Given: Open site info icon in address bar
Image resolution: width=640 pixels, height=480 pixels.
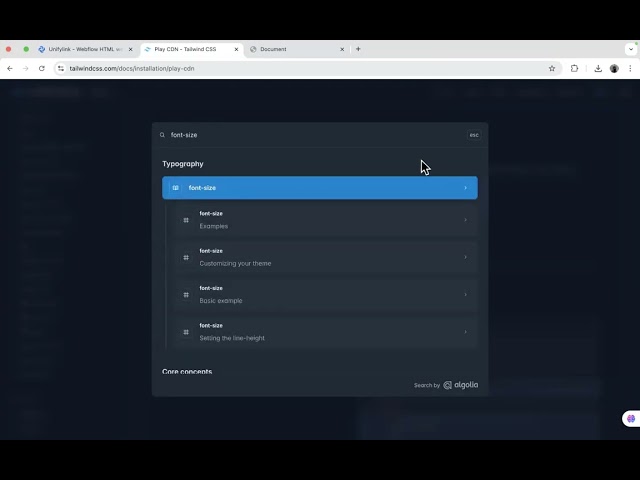Looking at the screenshot, I should (x=61, y=69).
